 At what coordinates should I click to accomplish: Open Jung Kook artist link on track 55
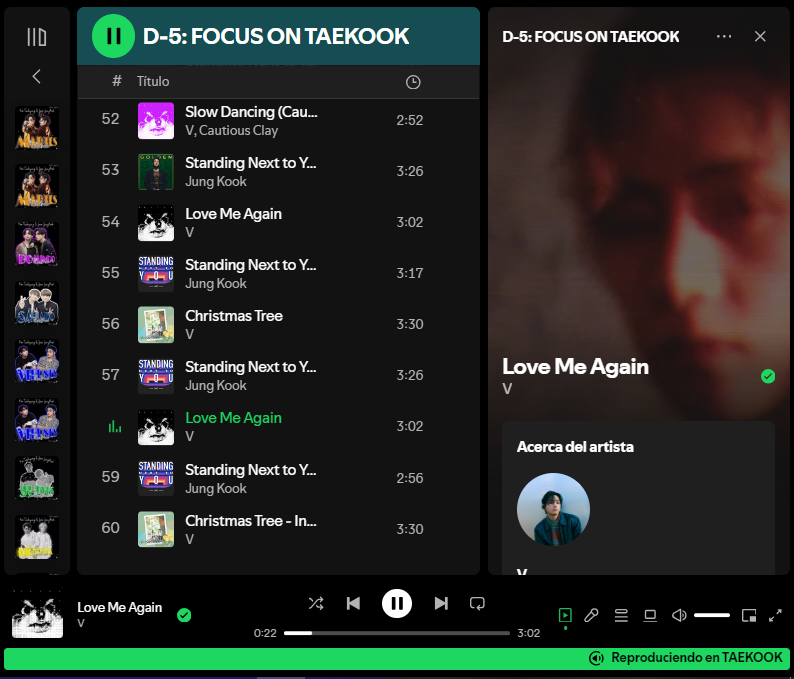(x=216, y=284)
